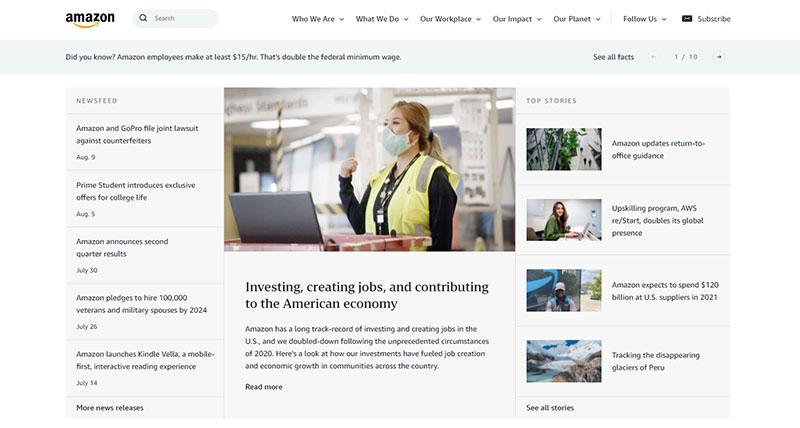Open the Our Impact menu
The width and height of the screenshot is (800, 428).
point(517,19)
